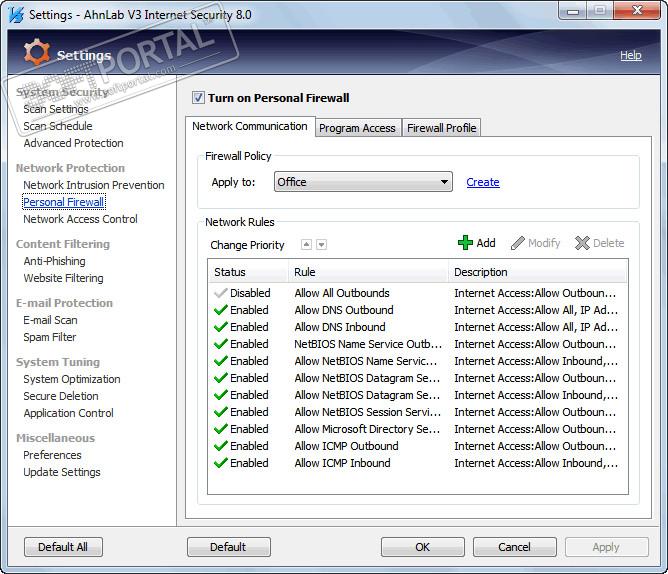Select Personal Firewall in sidebar
The width and height of the screenshot is (668, 574).
click(x=64, y=202)
